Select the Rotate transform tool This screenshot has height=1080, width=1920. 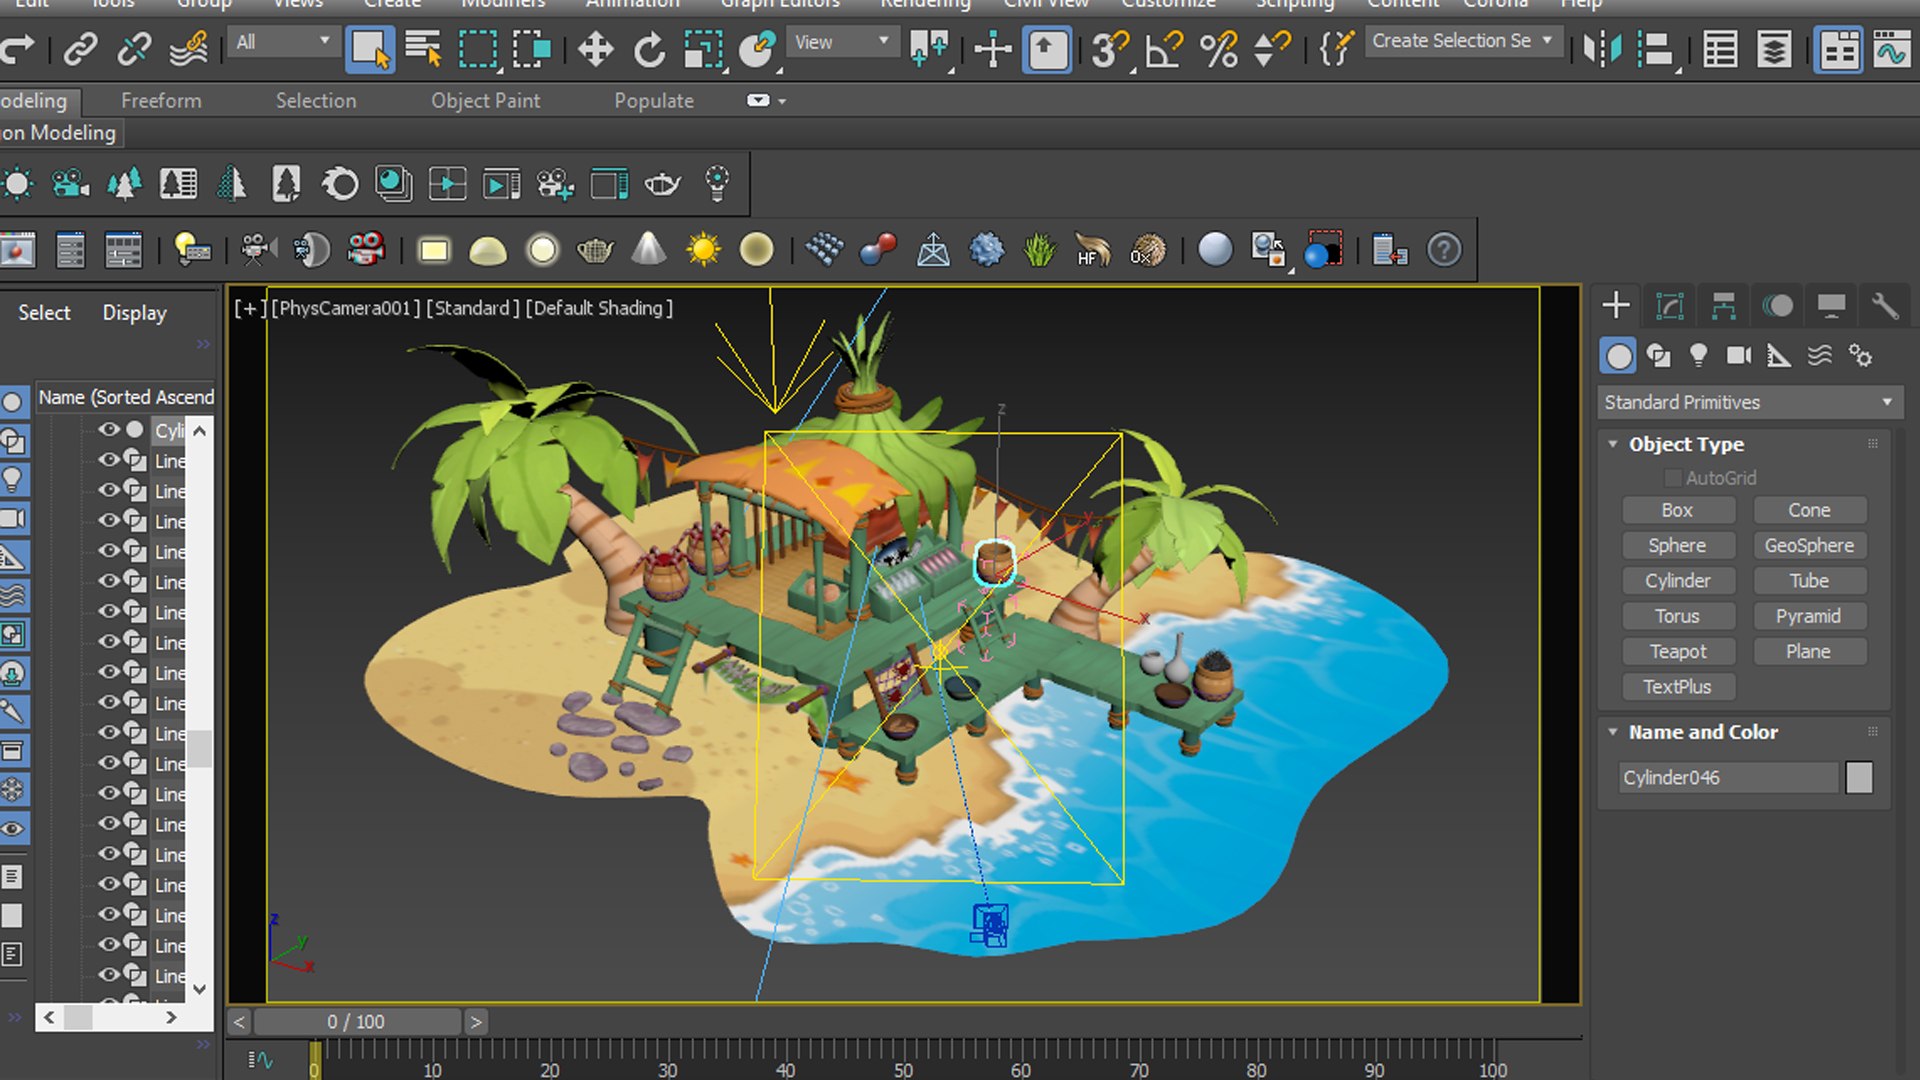650,48
